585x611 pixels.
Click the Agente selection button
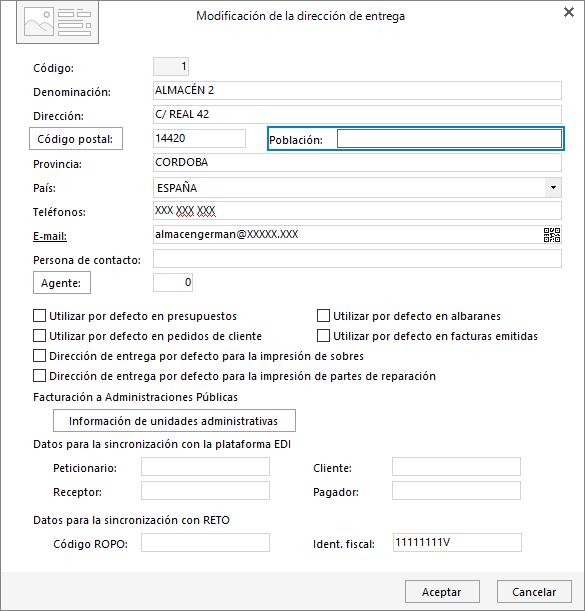tap(62, 283)
